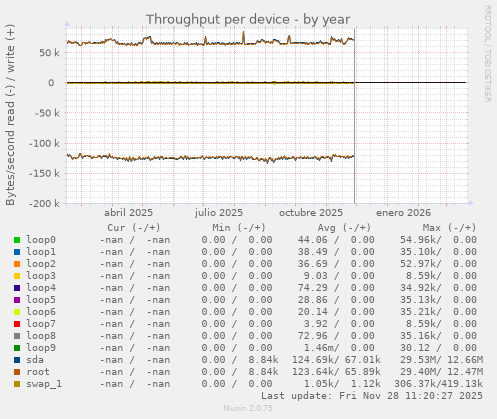497x419 pixels.
Task: Click the Munin 2.0.75 footer text
Action: coord(248,408)
